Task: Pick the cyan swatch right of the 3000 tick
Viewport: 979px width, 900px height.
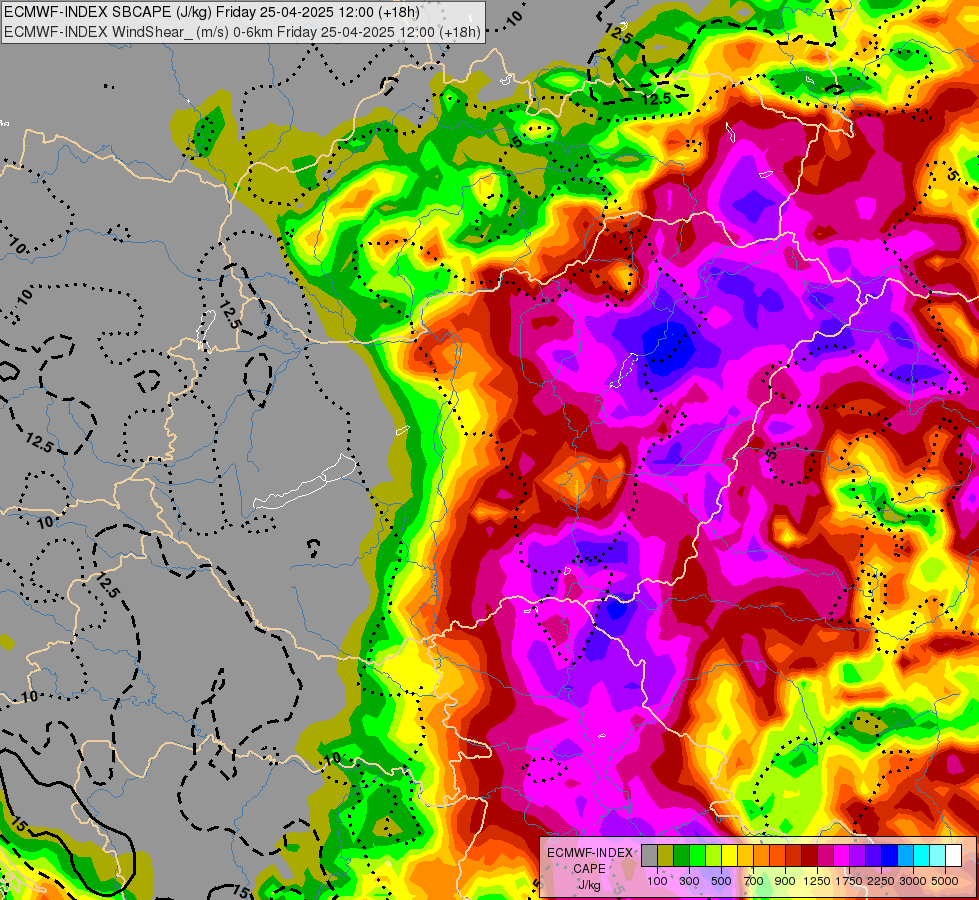Action: (922, 855)
